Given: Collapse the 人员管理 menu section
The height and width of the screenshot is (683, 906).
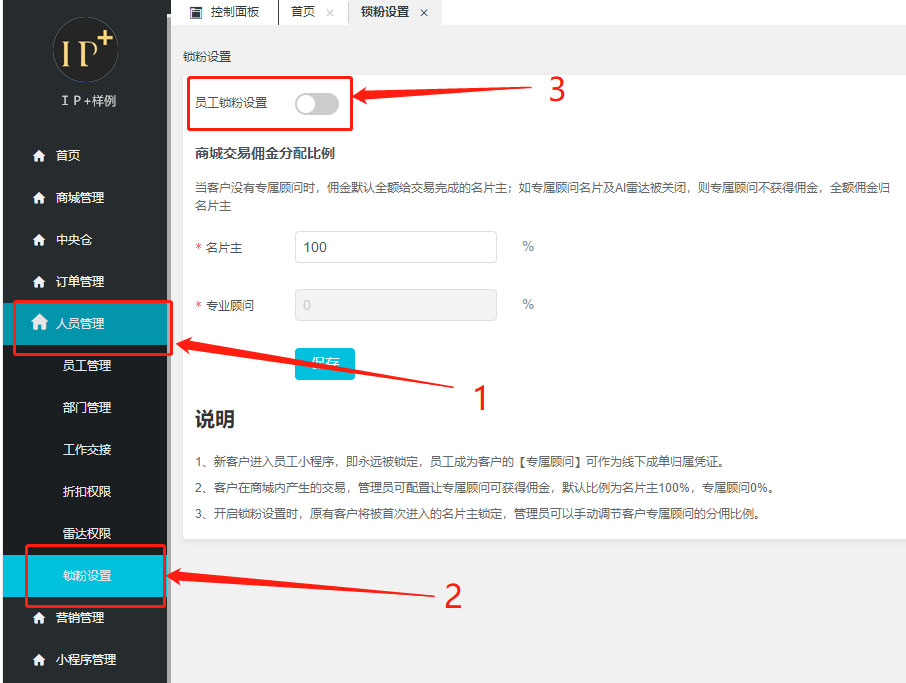Looking at the screenshot, I should point(86,324).
